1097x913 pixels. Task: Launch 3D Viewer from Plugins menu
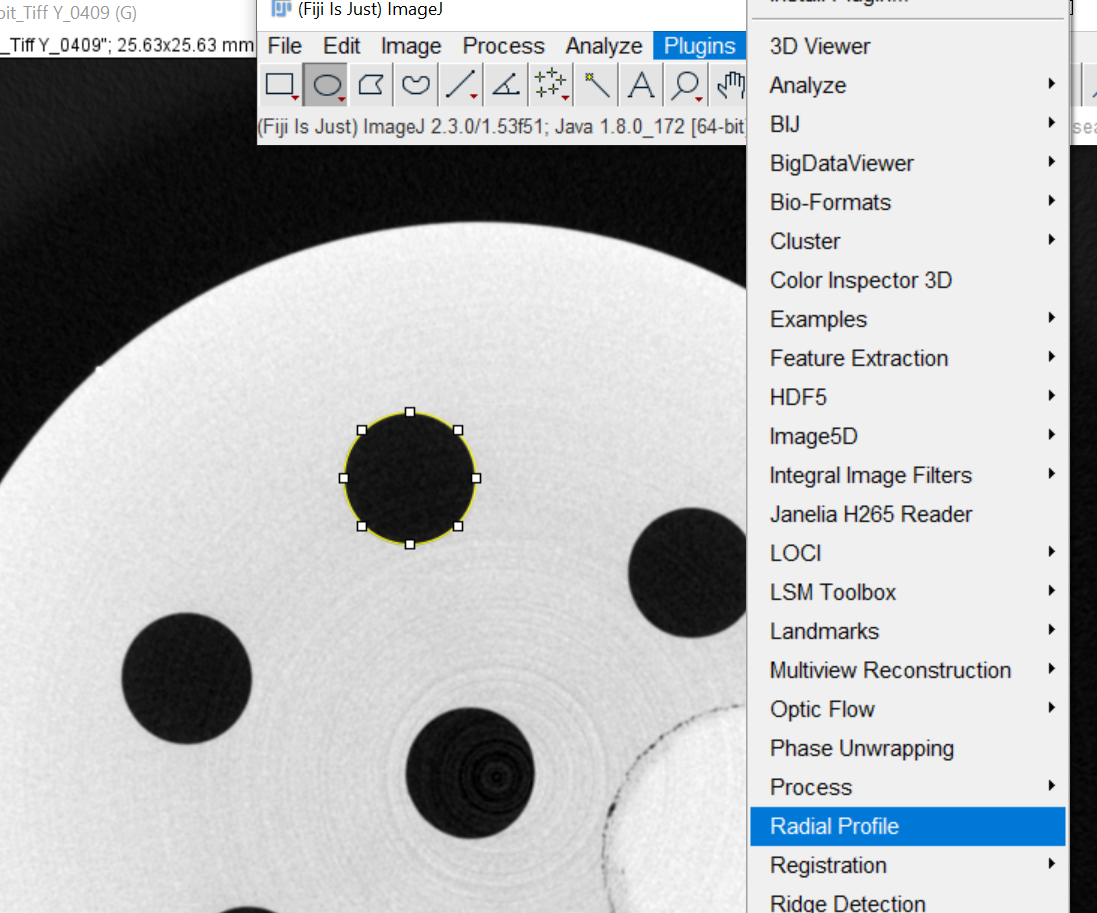[907, 46]
